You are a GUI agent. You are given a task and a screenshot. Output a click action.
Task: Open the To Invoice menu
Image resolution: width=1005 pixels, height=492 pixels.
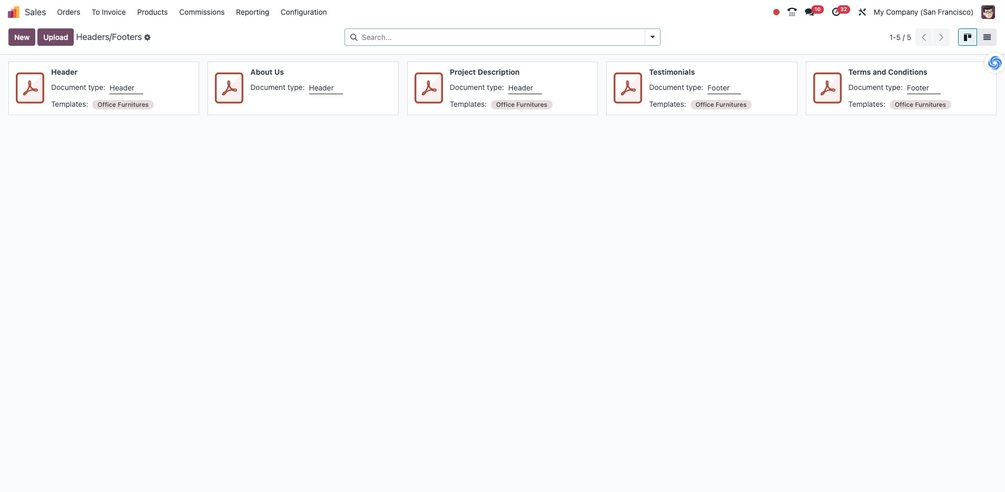tap(108, 12)
